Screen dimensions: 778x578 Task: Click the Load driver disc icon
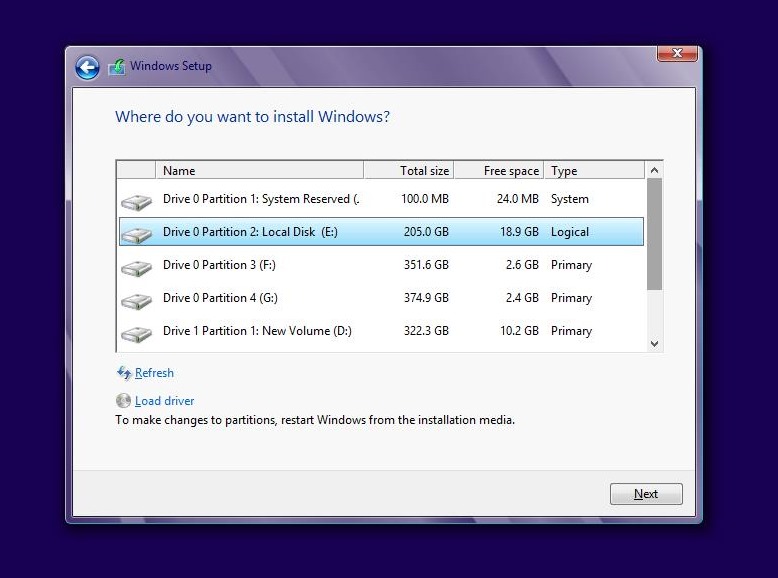click(124, 401)
